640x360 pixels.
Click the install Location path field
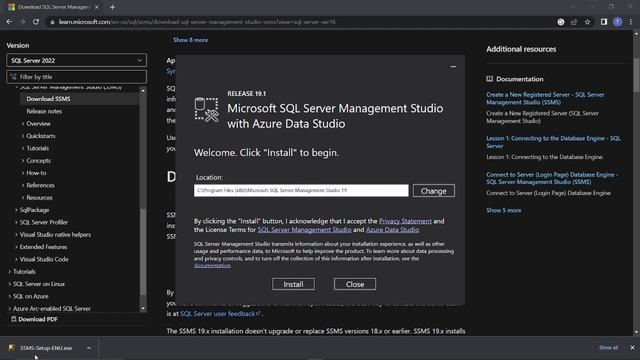[x=301, y=190]
